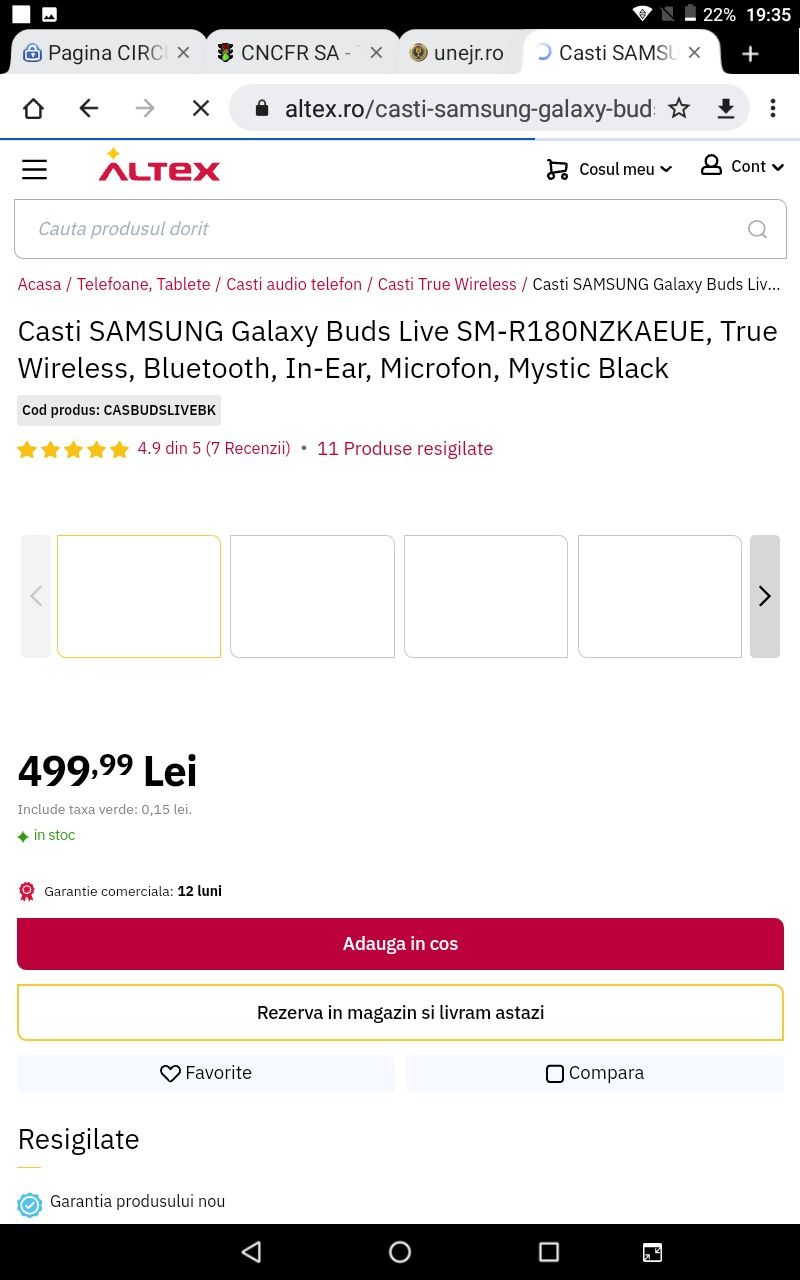This screenshot has height=1280, width=800.
Task: Click the Adauga in cos button
Action: tap(400, 944)
